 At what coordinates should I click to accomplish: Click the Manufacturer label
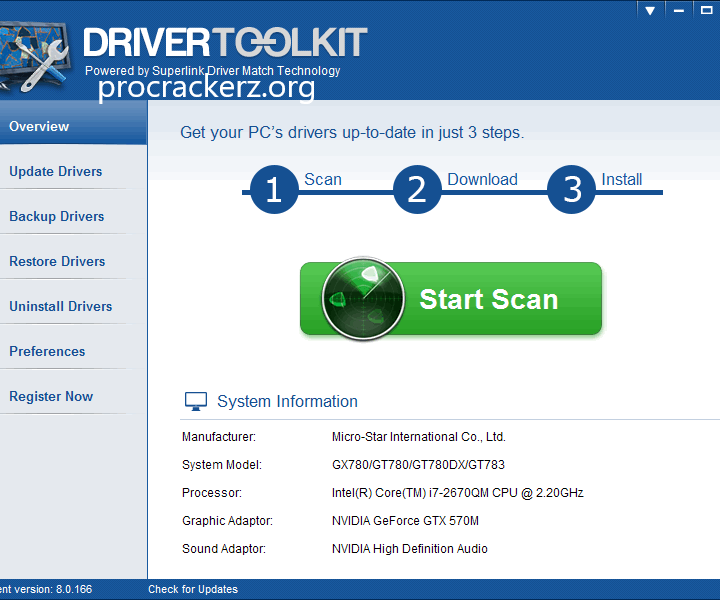click(x=219, y=437)
